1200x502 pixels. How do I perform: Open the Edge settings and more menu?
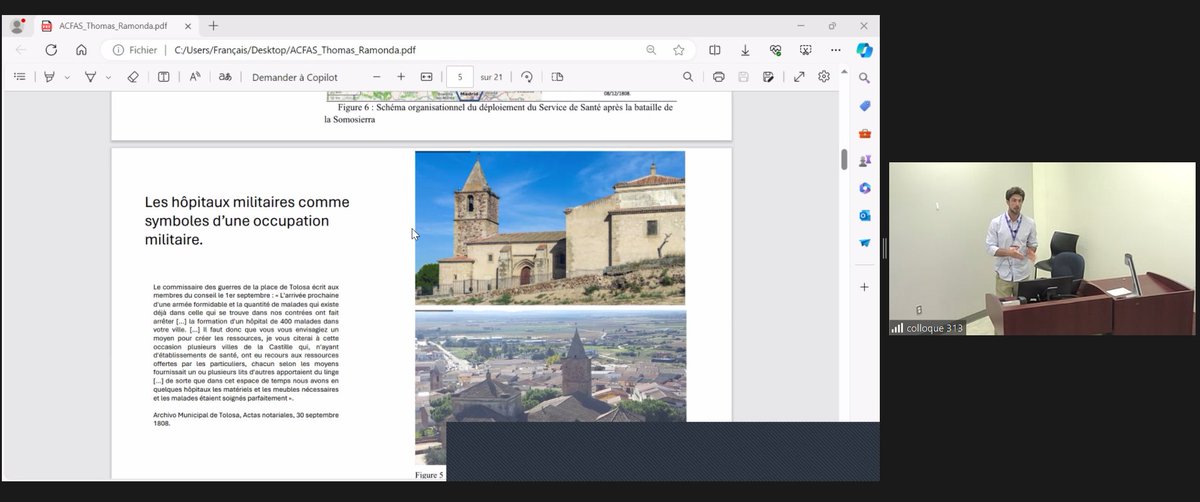pos(836,50)
